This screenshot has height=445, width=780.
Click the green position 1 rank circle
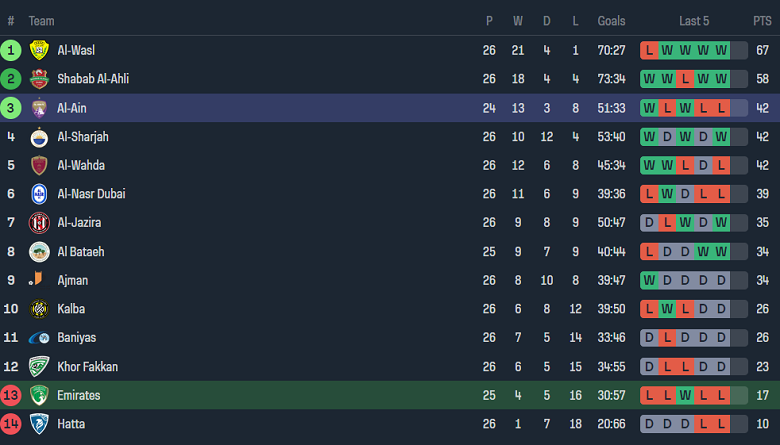point(11,50)
